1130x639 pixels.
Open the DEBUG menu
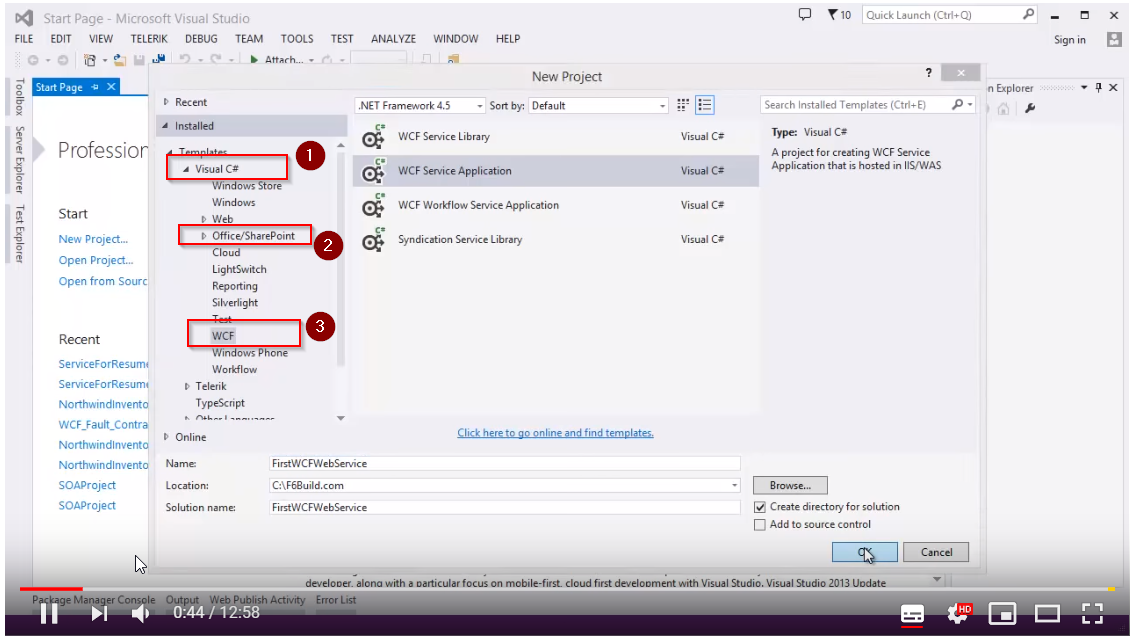(201, 39)
